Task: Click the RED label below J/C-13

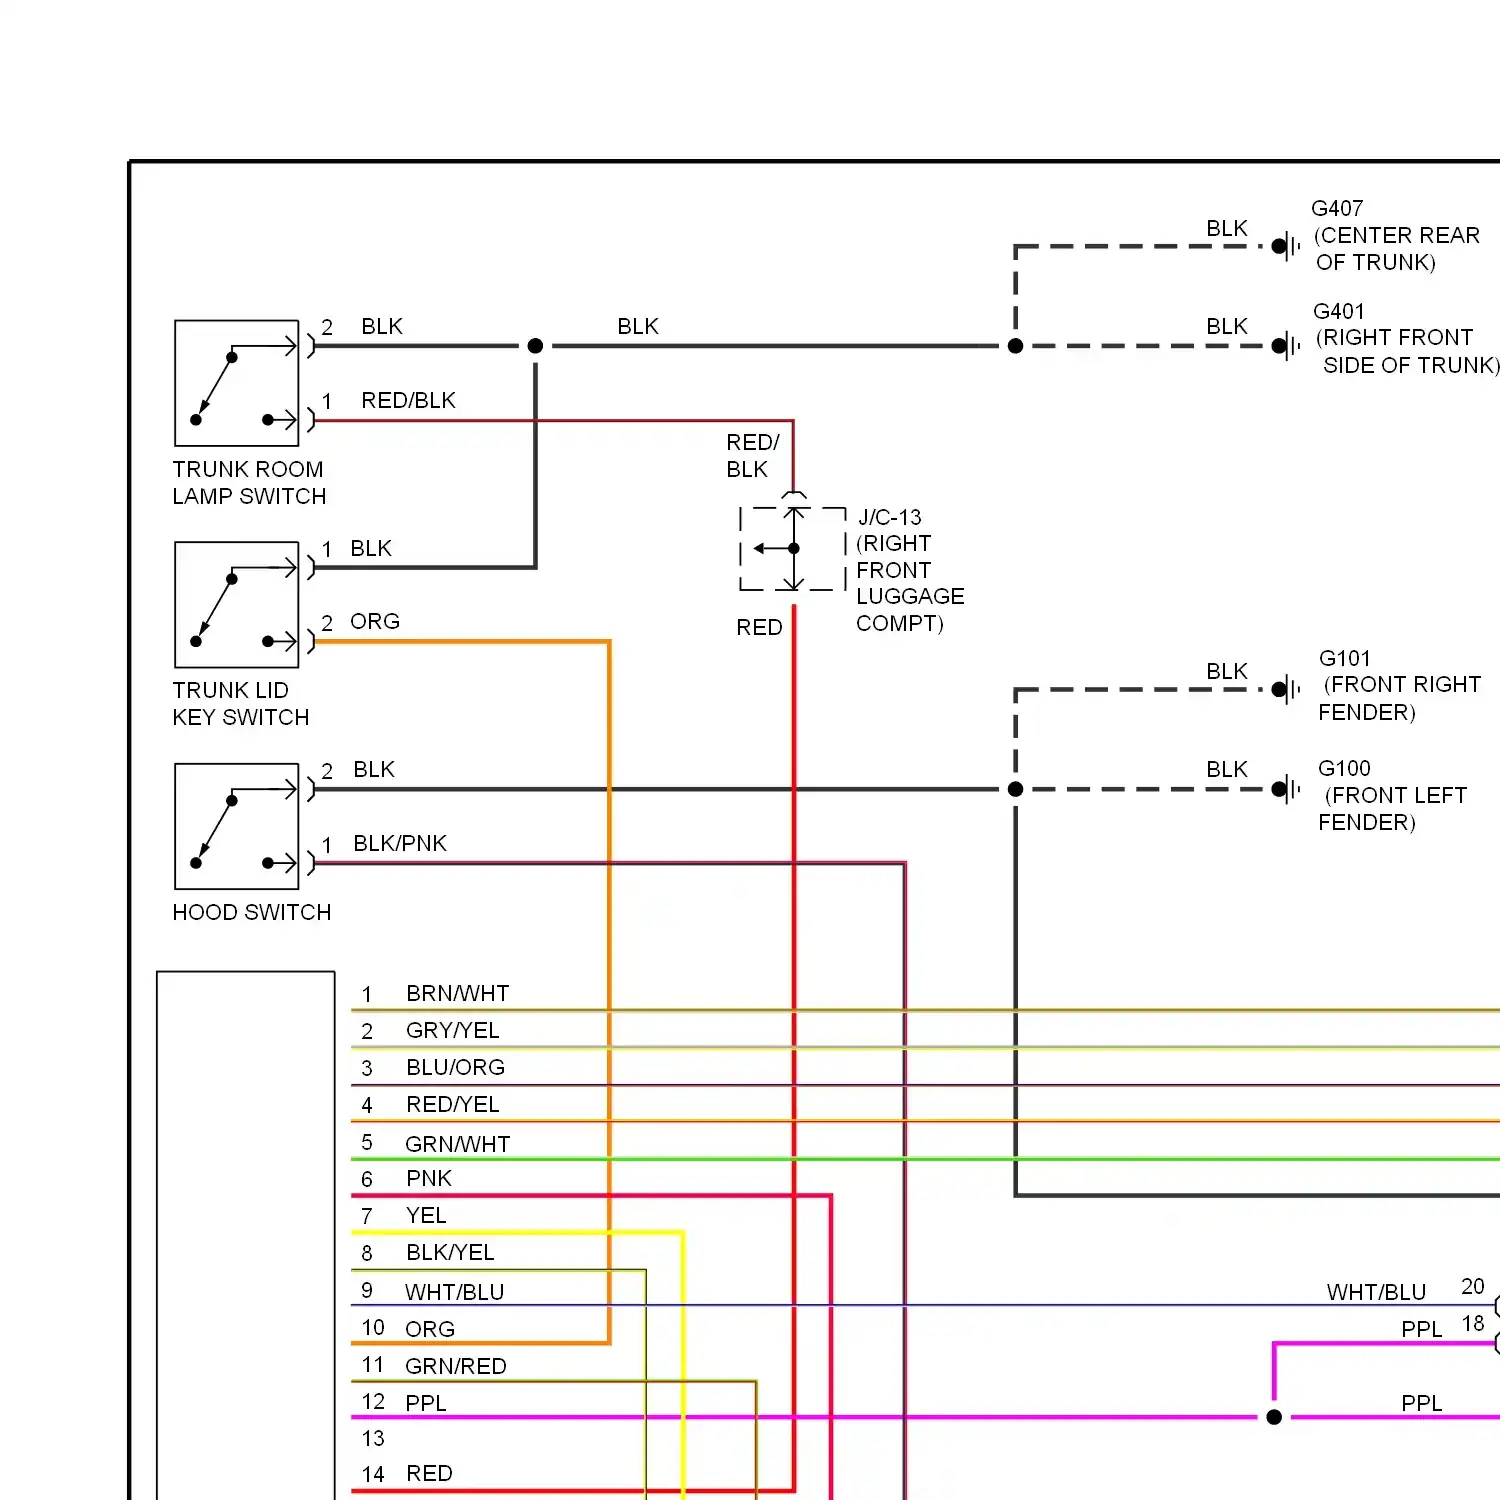Action: [x=759, y=627]
